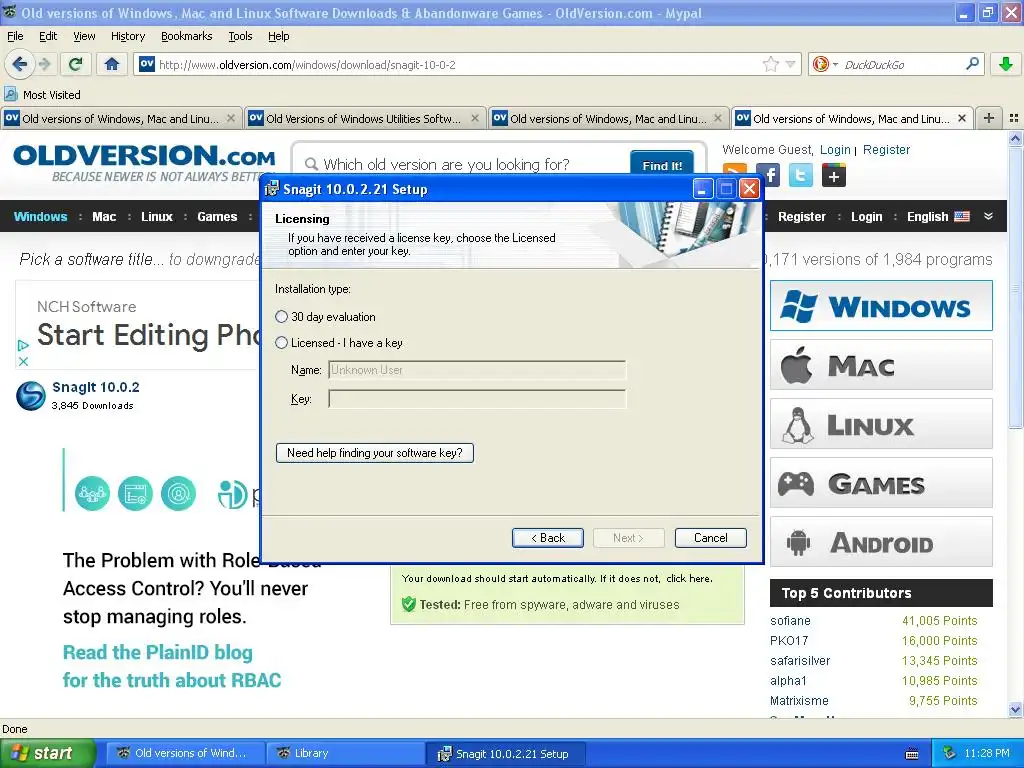This screenshot has height=768, width=1024.
Task: Click the ad's target circle icon
Action: click(x=178, y=494)
